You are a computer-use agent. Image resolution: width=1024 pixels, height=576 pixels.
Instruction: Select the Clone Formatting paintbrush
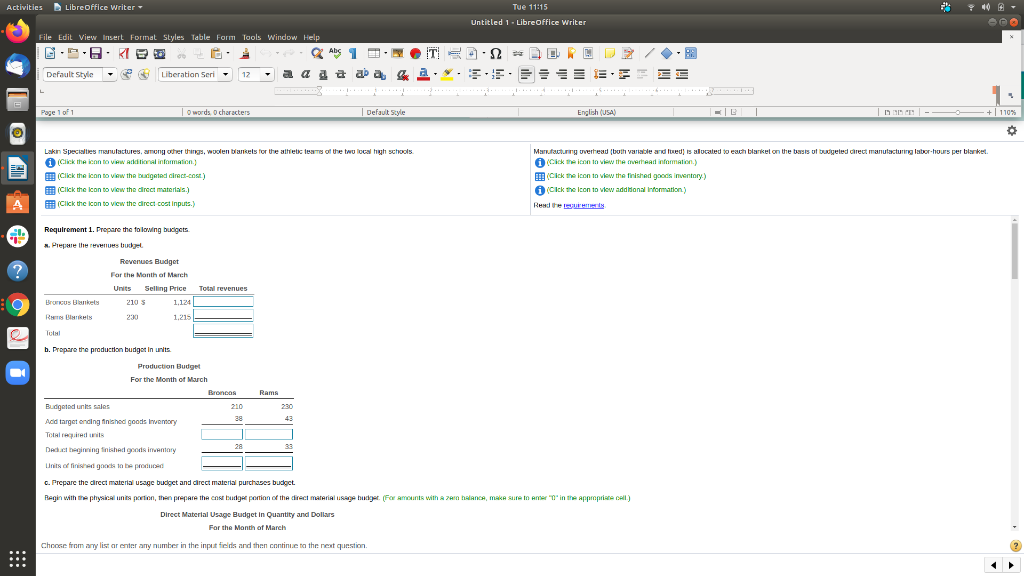pyautogui.click(x=245, y=54)
